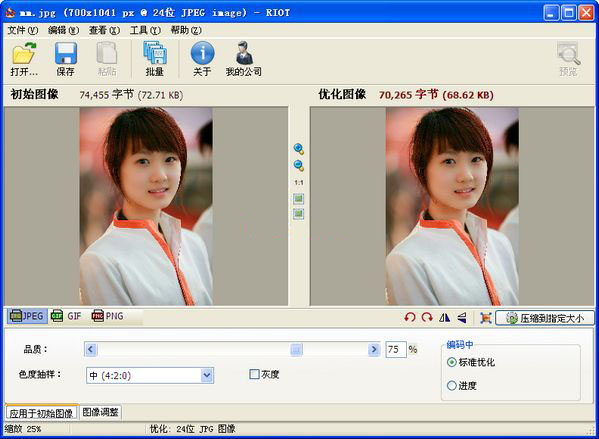Expand the 色度抽样 chroma subsampling dropdown

207,375
